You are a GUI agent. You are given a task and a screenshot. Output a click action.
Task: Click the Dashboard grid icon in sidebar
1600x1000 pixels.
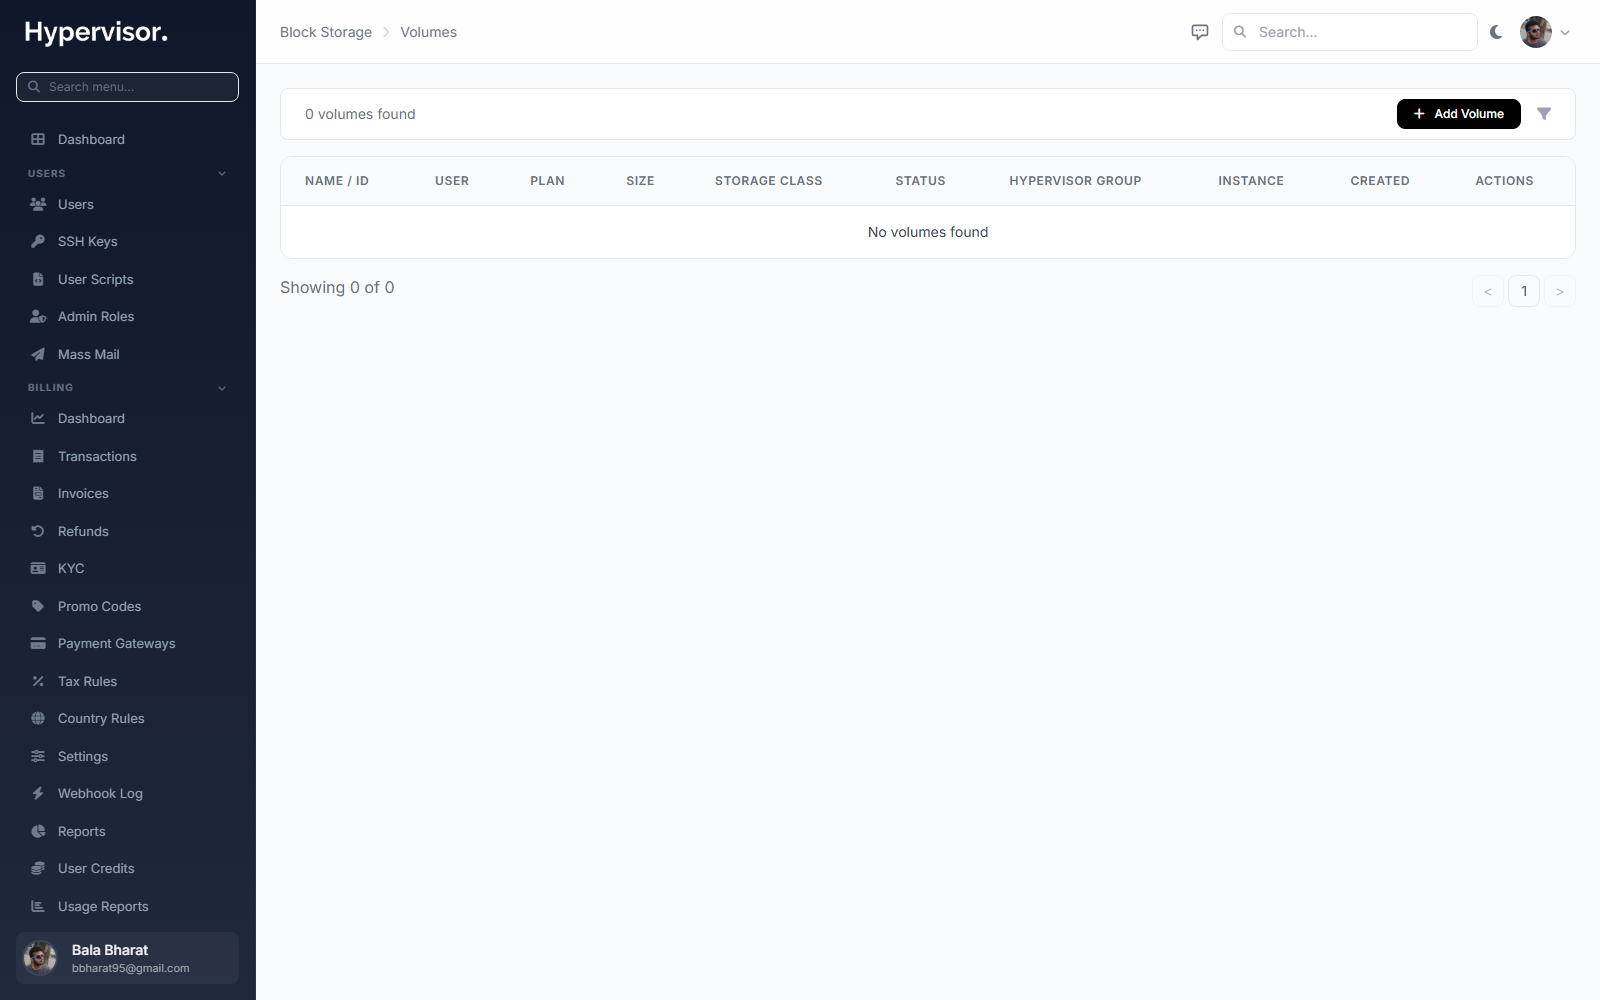point(38,139)
